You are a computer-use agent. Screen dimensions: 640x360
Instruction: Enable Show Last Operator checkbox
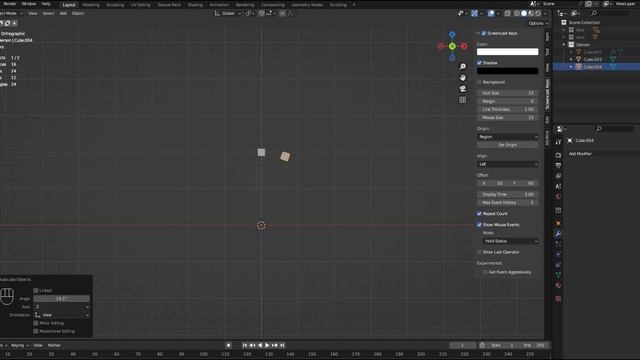click(480, 252)
